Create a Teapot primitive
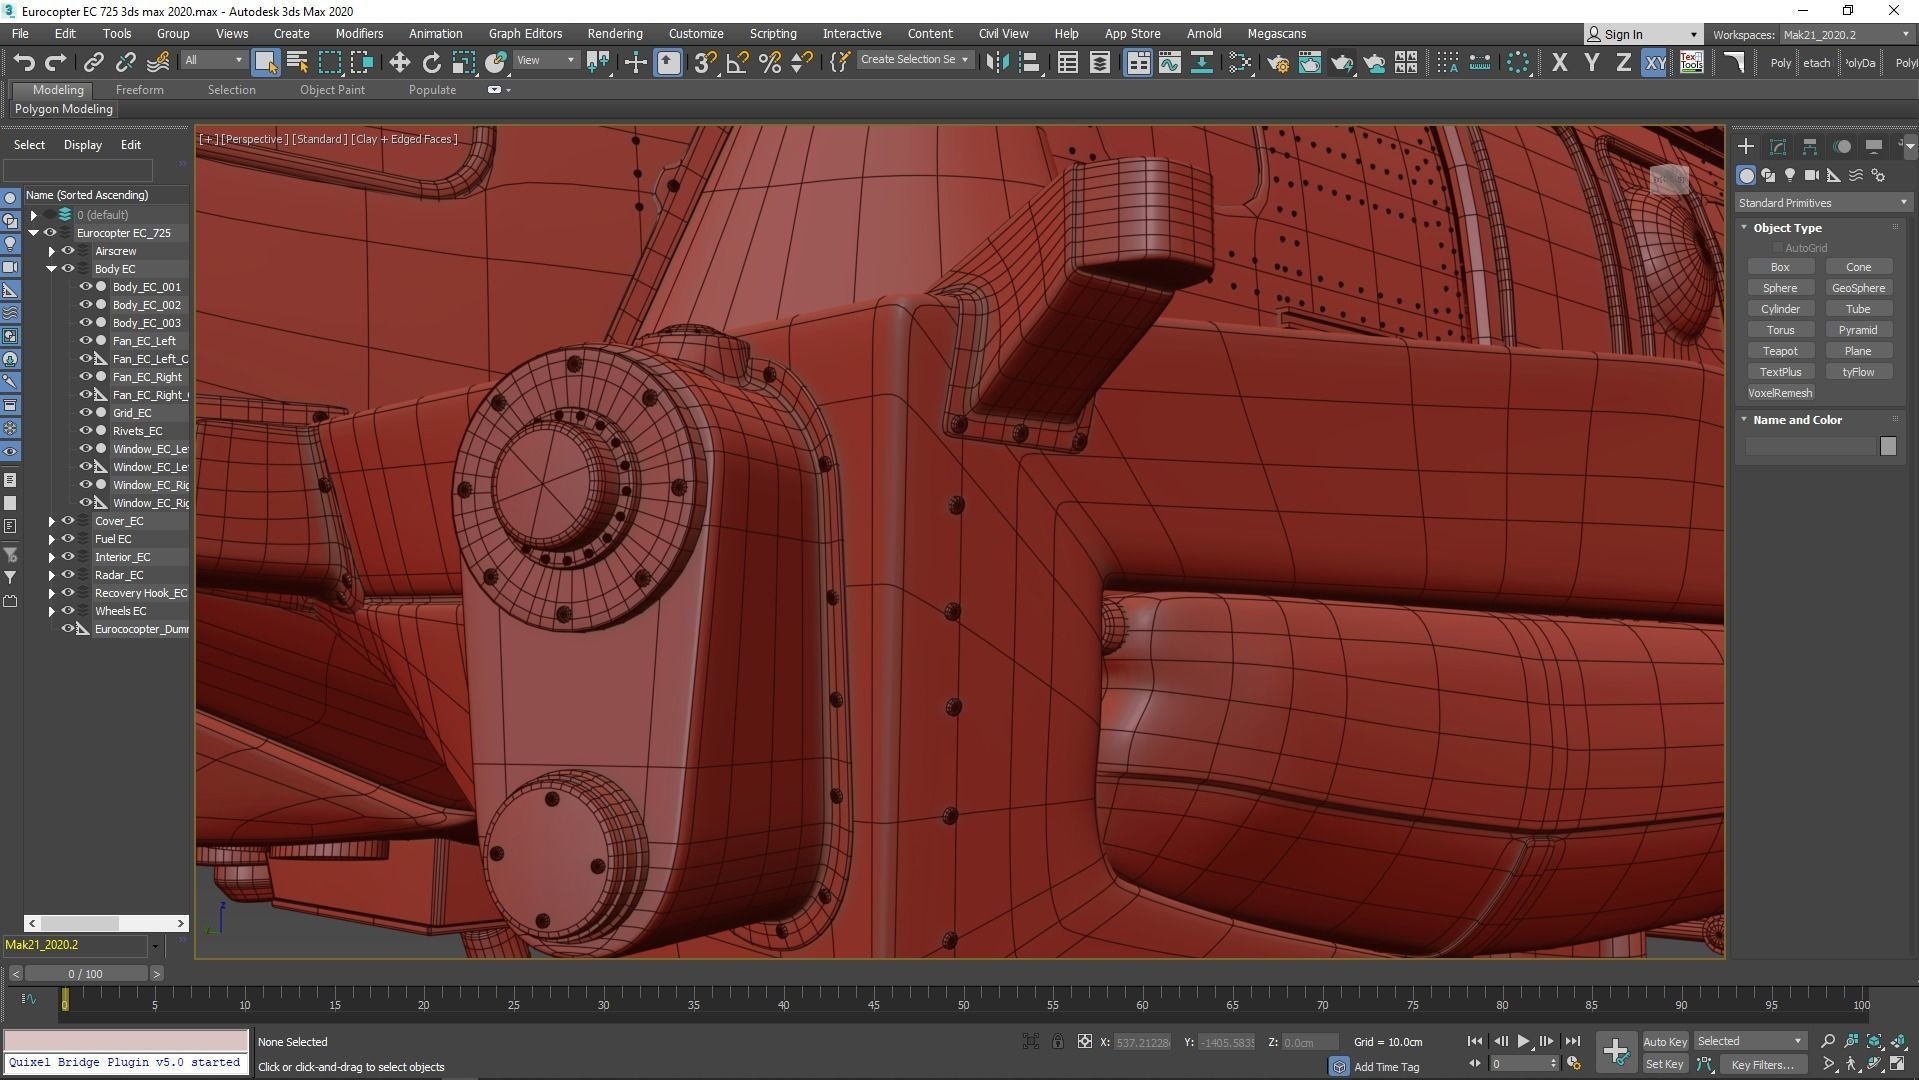 coord(1780,351)
